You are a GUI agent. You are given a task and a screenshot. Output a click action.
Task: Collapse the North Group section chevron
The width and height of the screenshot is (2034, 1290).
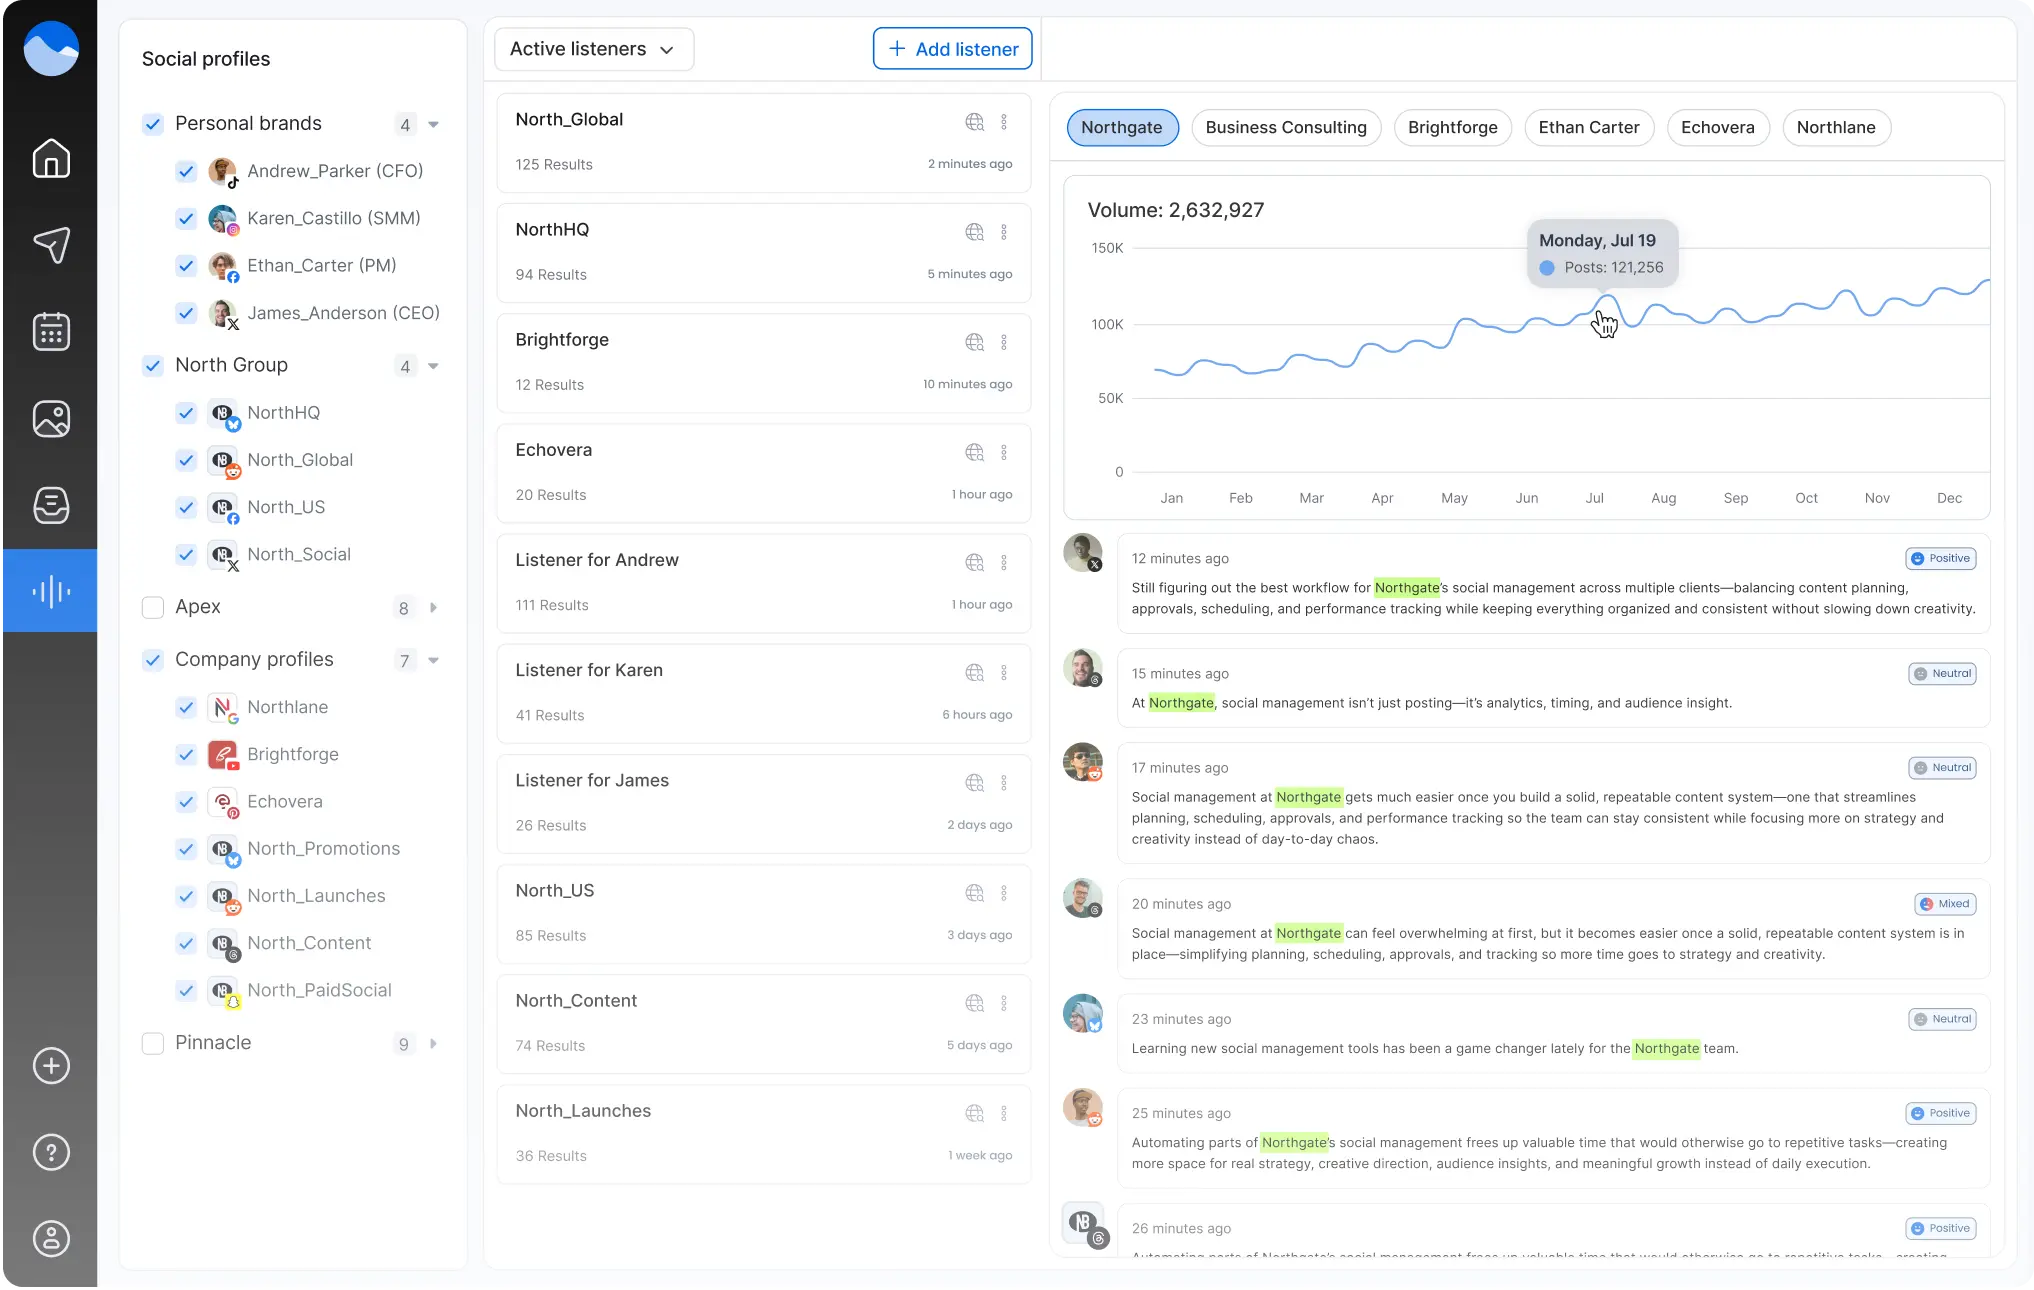pyautogui.click(x=433, y=366)
